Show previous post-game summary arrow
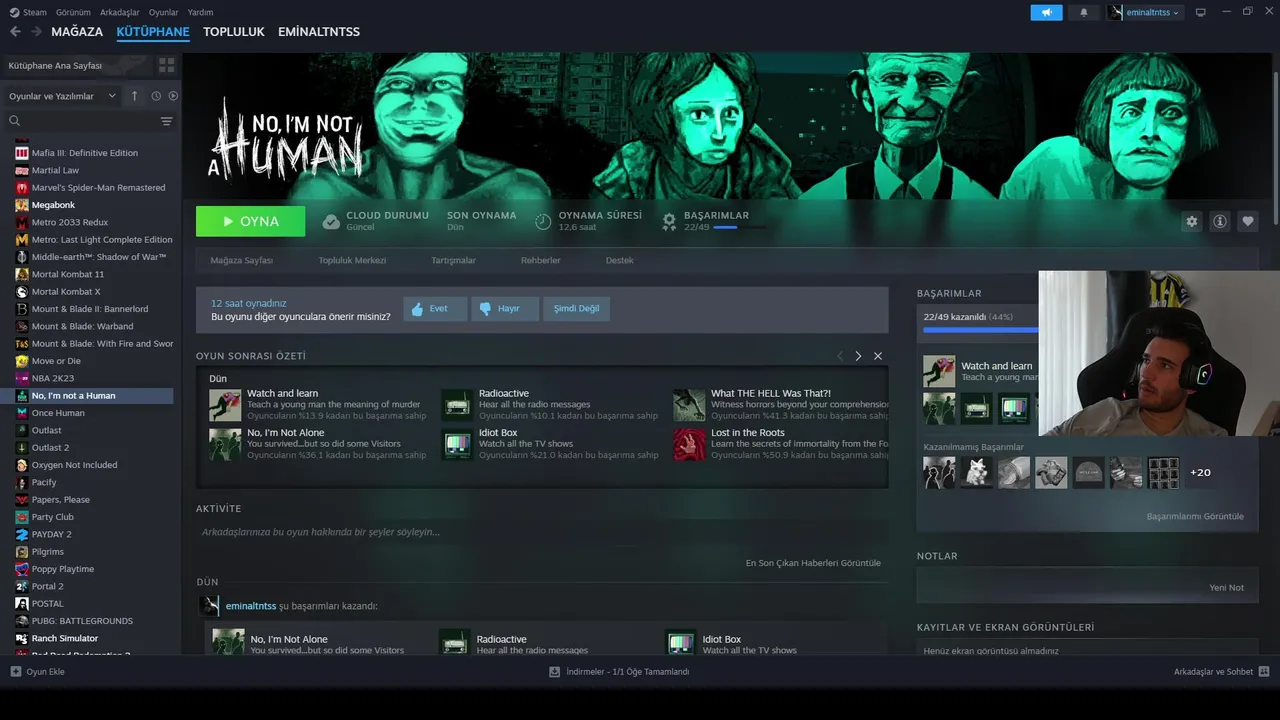Image resolution: width=1280 pixels, height=720 pixels. (x=840, y=356)
